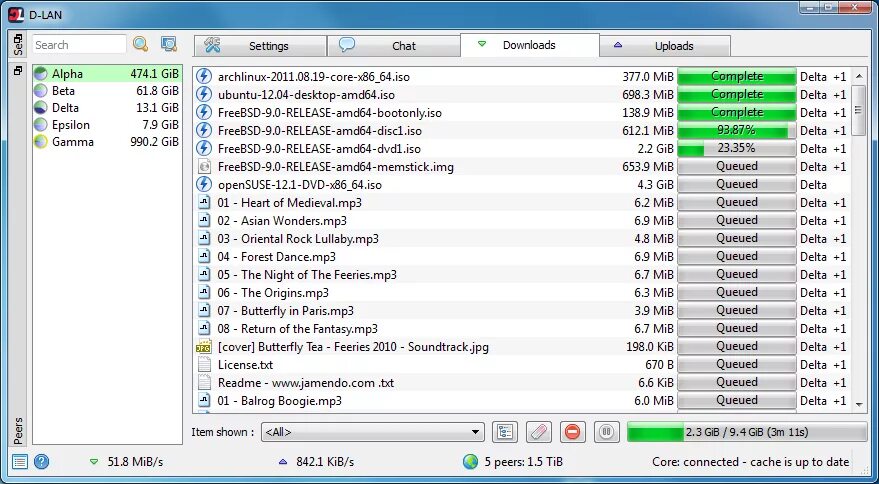Select the Beta peer row
The height and width of the screenshot is (484, 879).
point(107,91)
